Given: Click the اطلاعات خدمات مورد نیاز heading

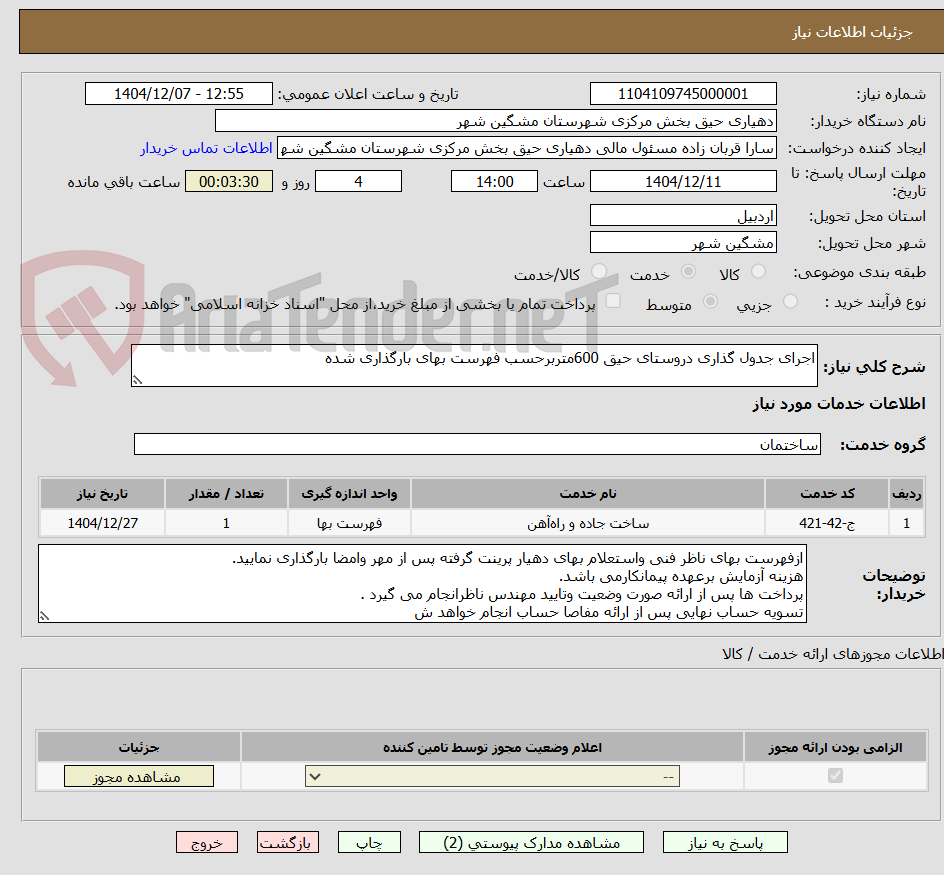Looking at the screenshot, I should point(839,403).
